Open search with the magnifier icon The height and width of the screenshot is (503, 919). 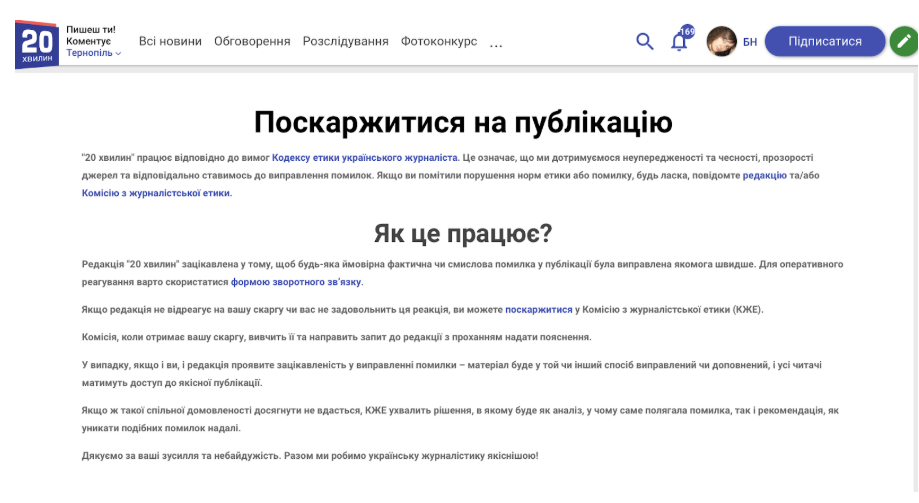point(645,41)
